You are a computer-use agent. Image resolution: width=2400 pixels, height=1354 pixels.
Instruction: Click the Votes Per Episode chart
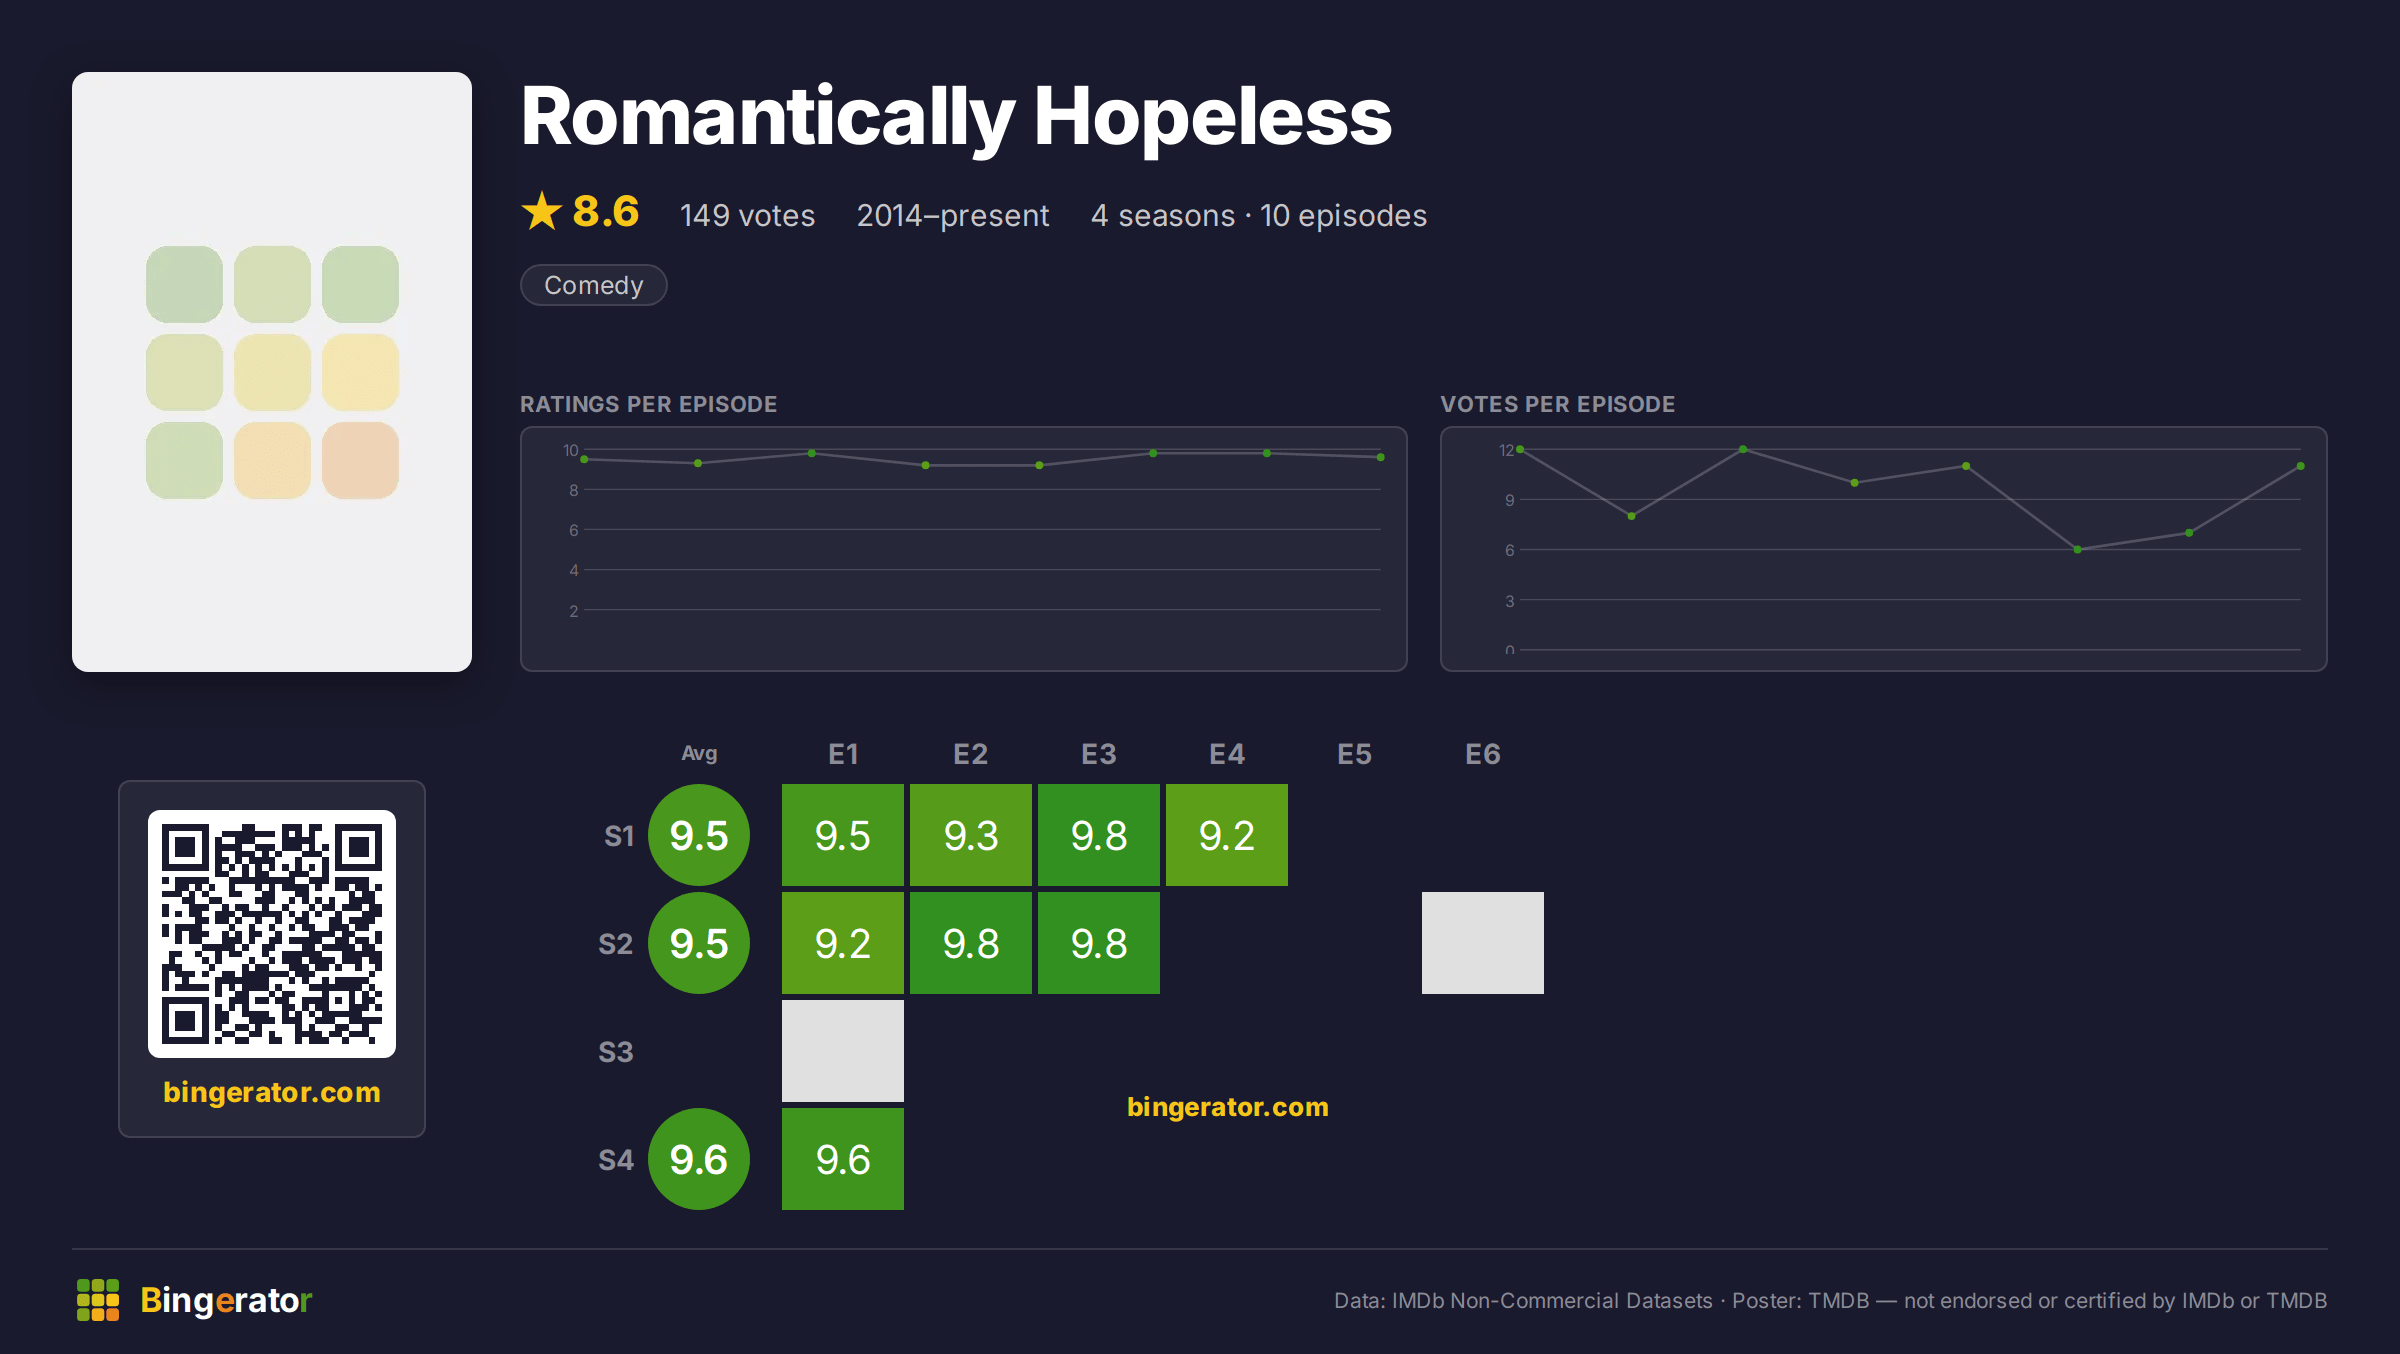click(1884, 549)
